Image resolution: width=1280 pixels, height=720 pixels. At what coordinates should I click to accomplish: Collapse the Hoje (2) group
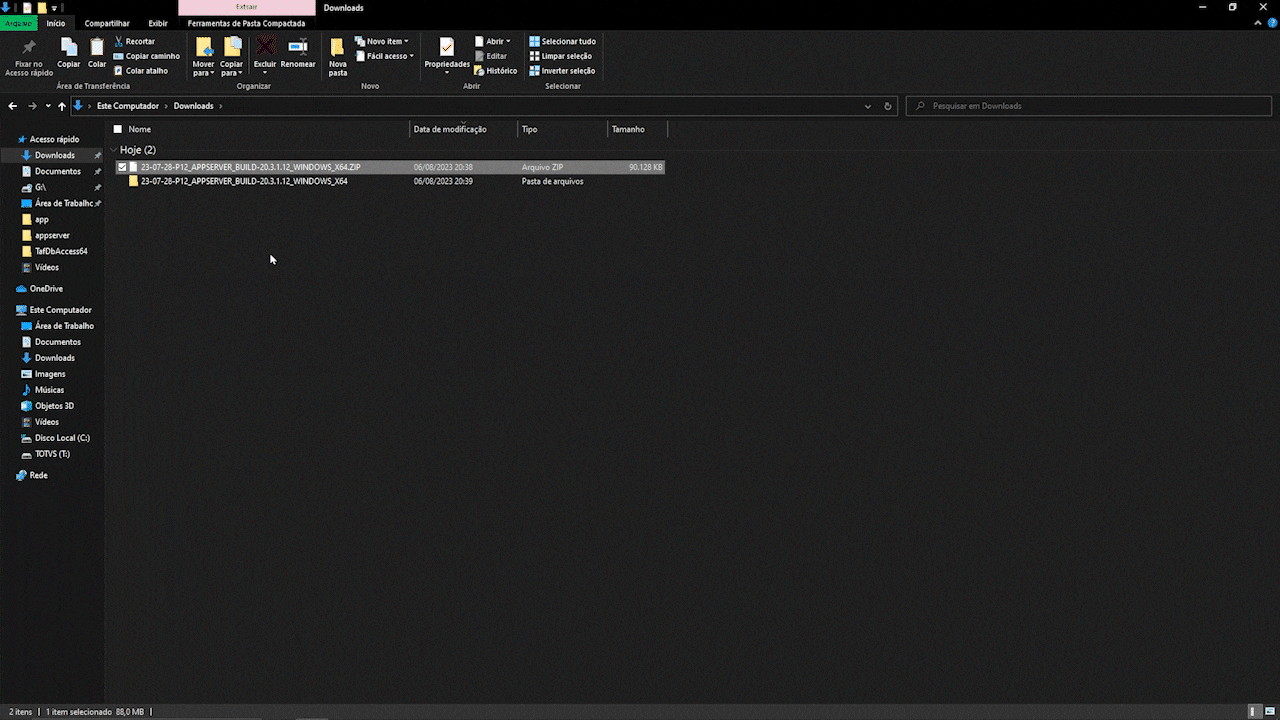click(114, 150)
